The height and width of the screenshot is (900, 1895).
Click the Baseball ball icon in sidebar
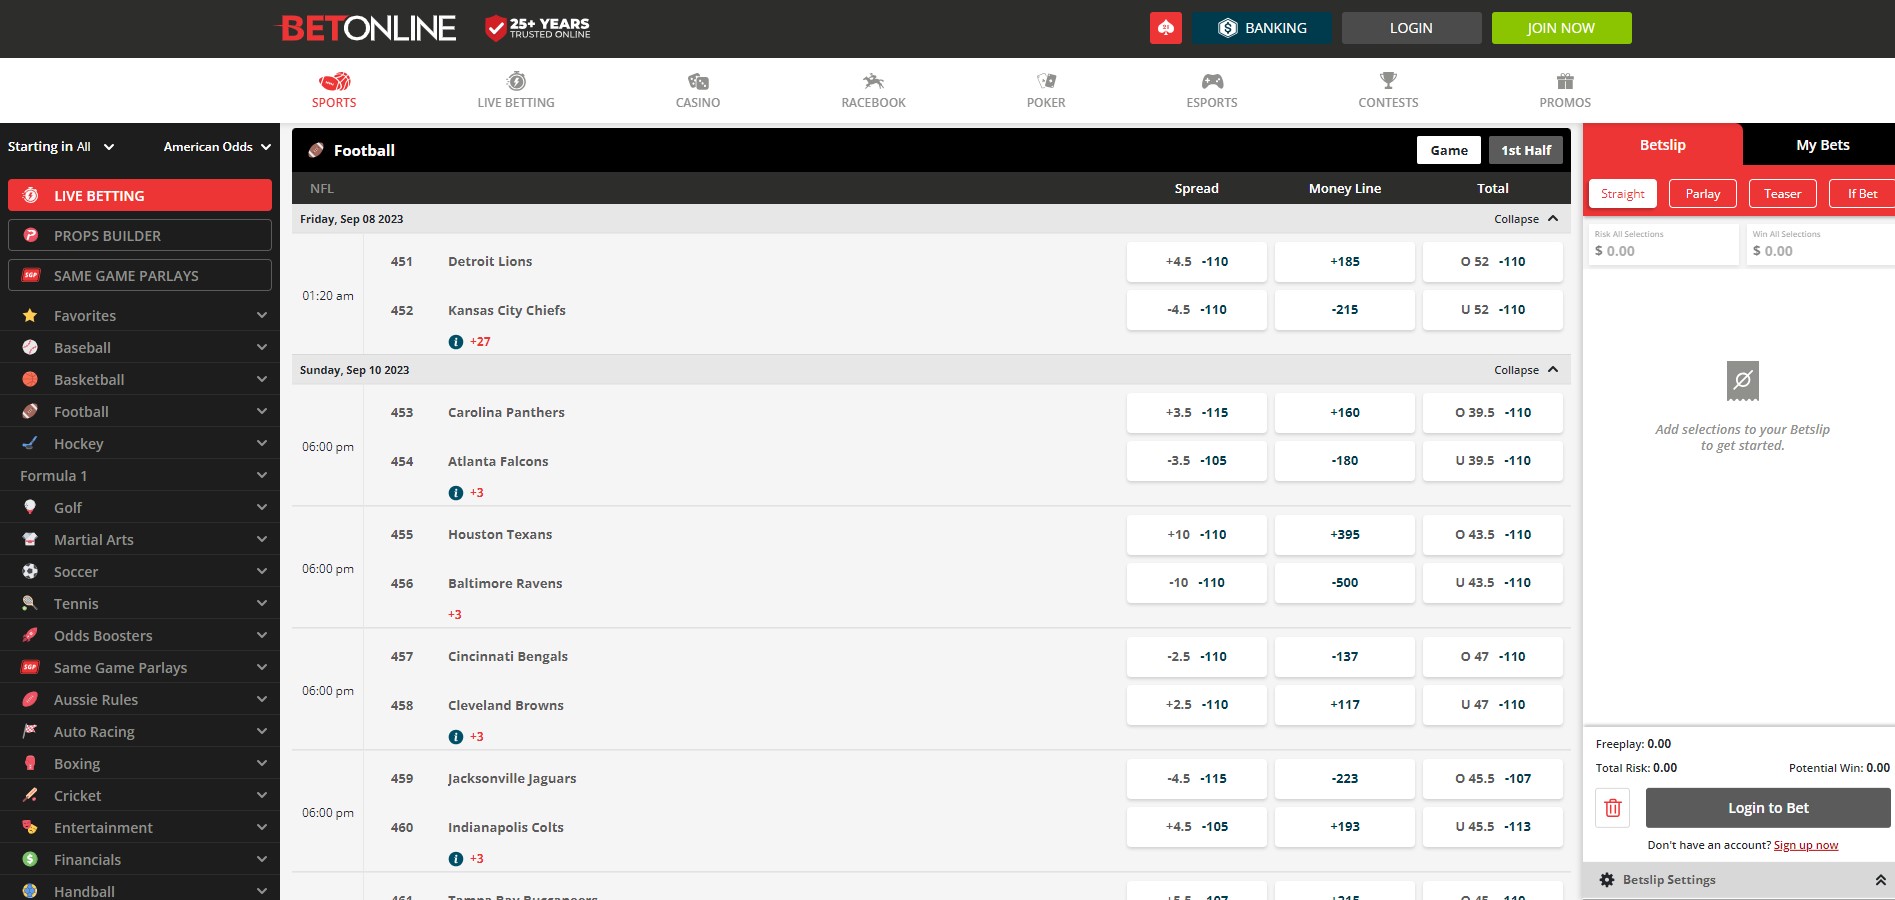tap(30, 347)
